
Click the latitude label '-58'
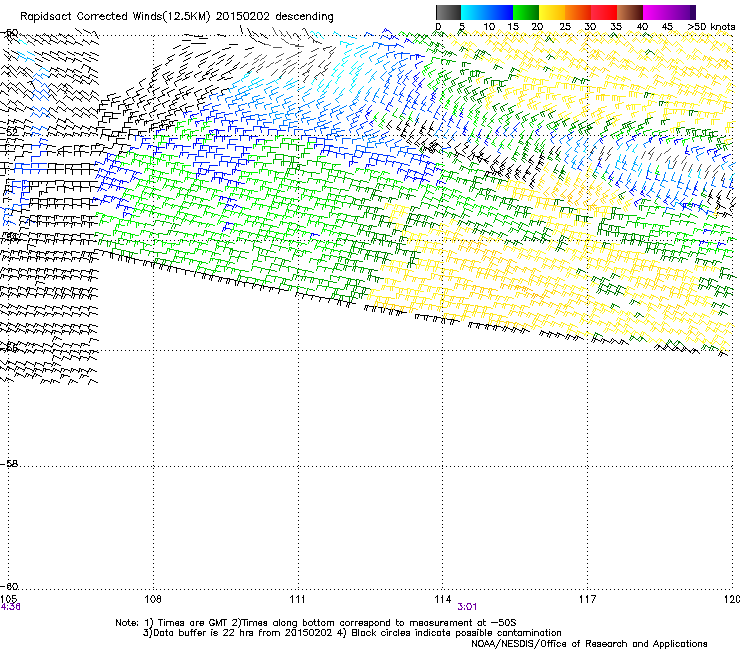9,464
